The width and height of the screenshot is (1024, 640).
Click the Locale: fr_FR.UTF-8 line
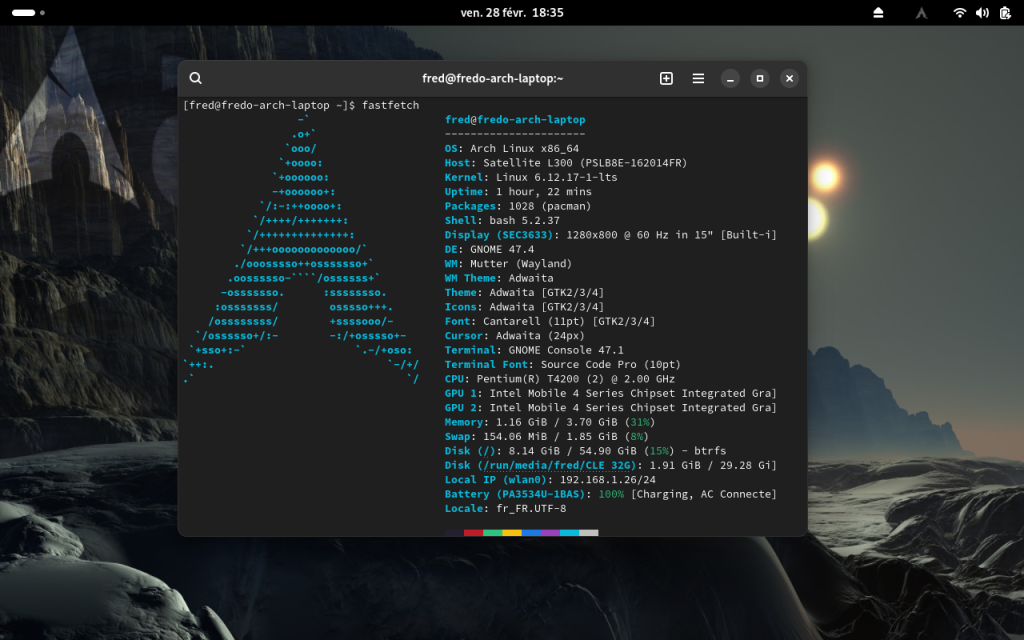pyautogui.click(x=505, y=507)
